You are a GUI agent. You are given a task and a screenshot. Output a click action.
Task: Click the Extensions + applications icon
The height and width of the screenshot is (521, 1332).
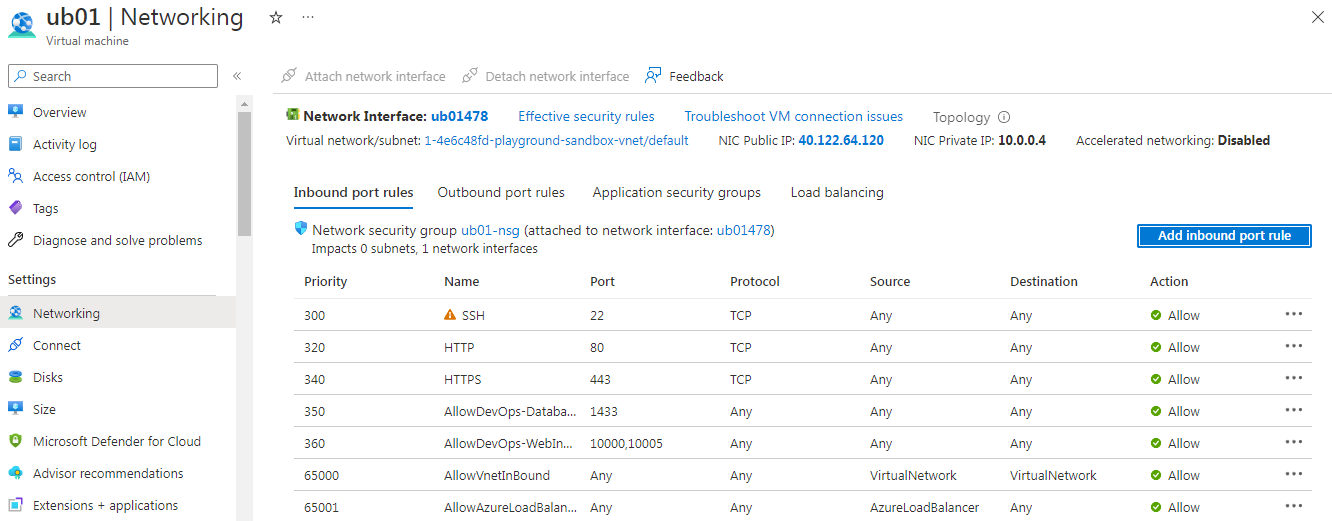(x=15, y=505)
